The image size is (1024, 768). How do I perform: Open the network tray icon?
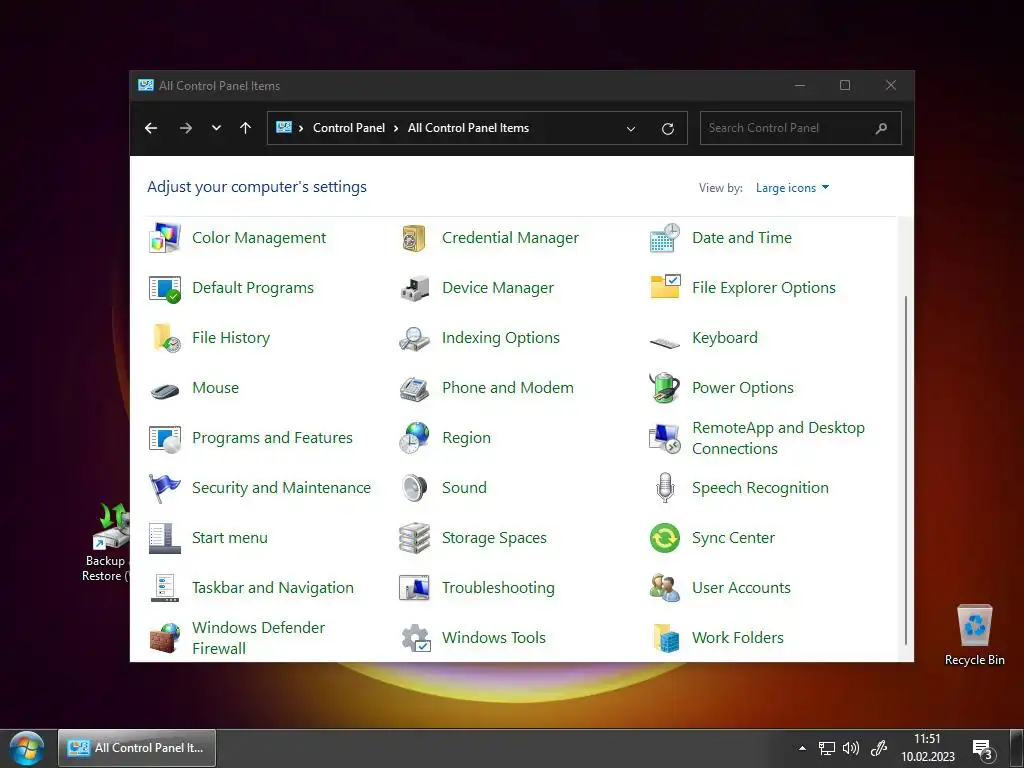[827, 748]
